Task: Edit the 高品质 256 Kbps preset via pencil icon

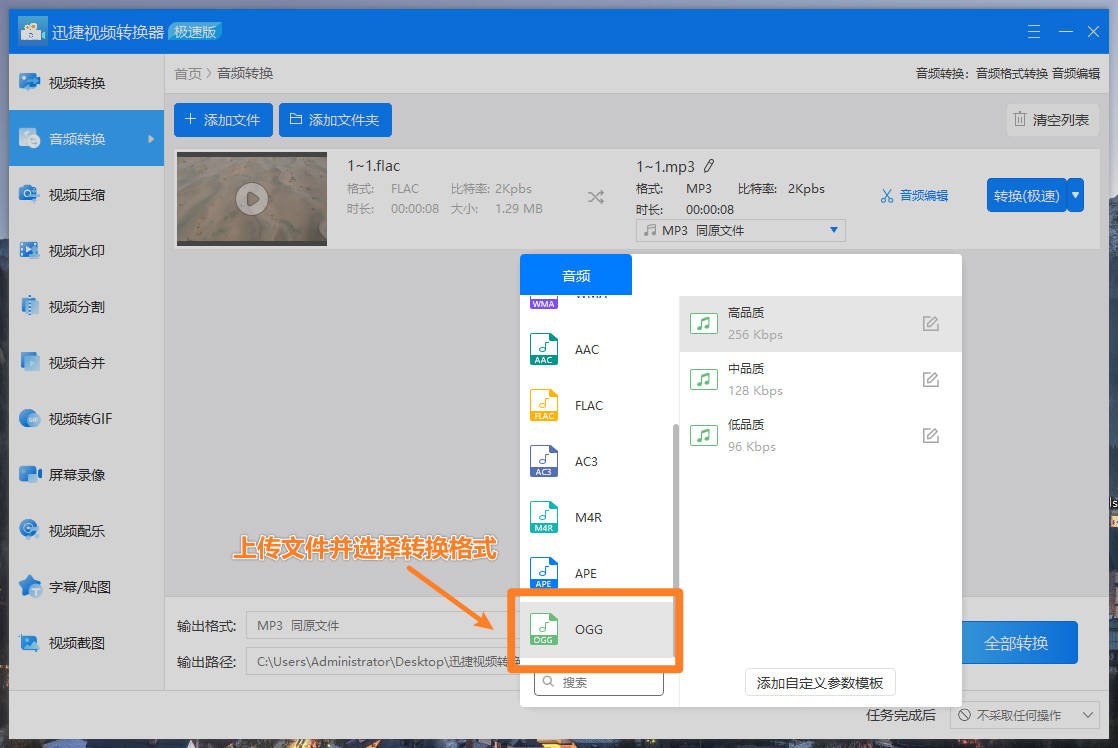Action: [x=931, y=323]
